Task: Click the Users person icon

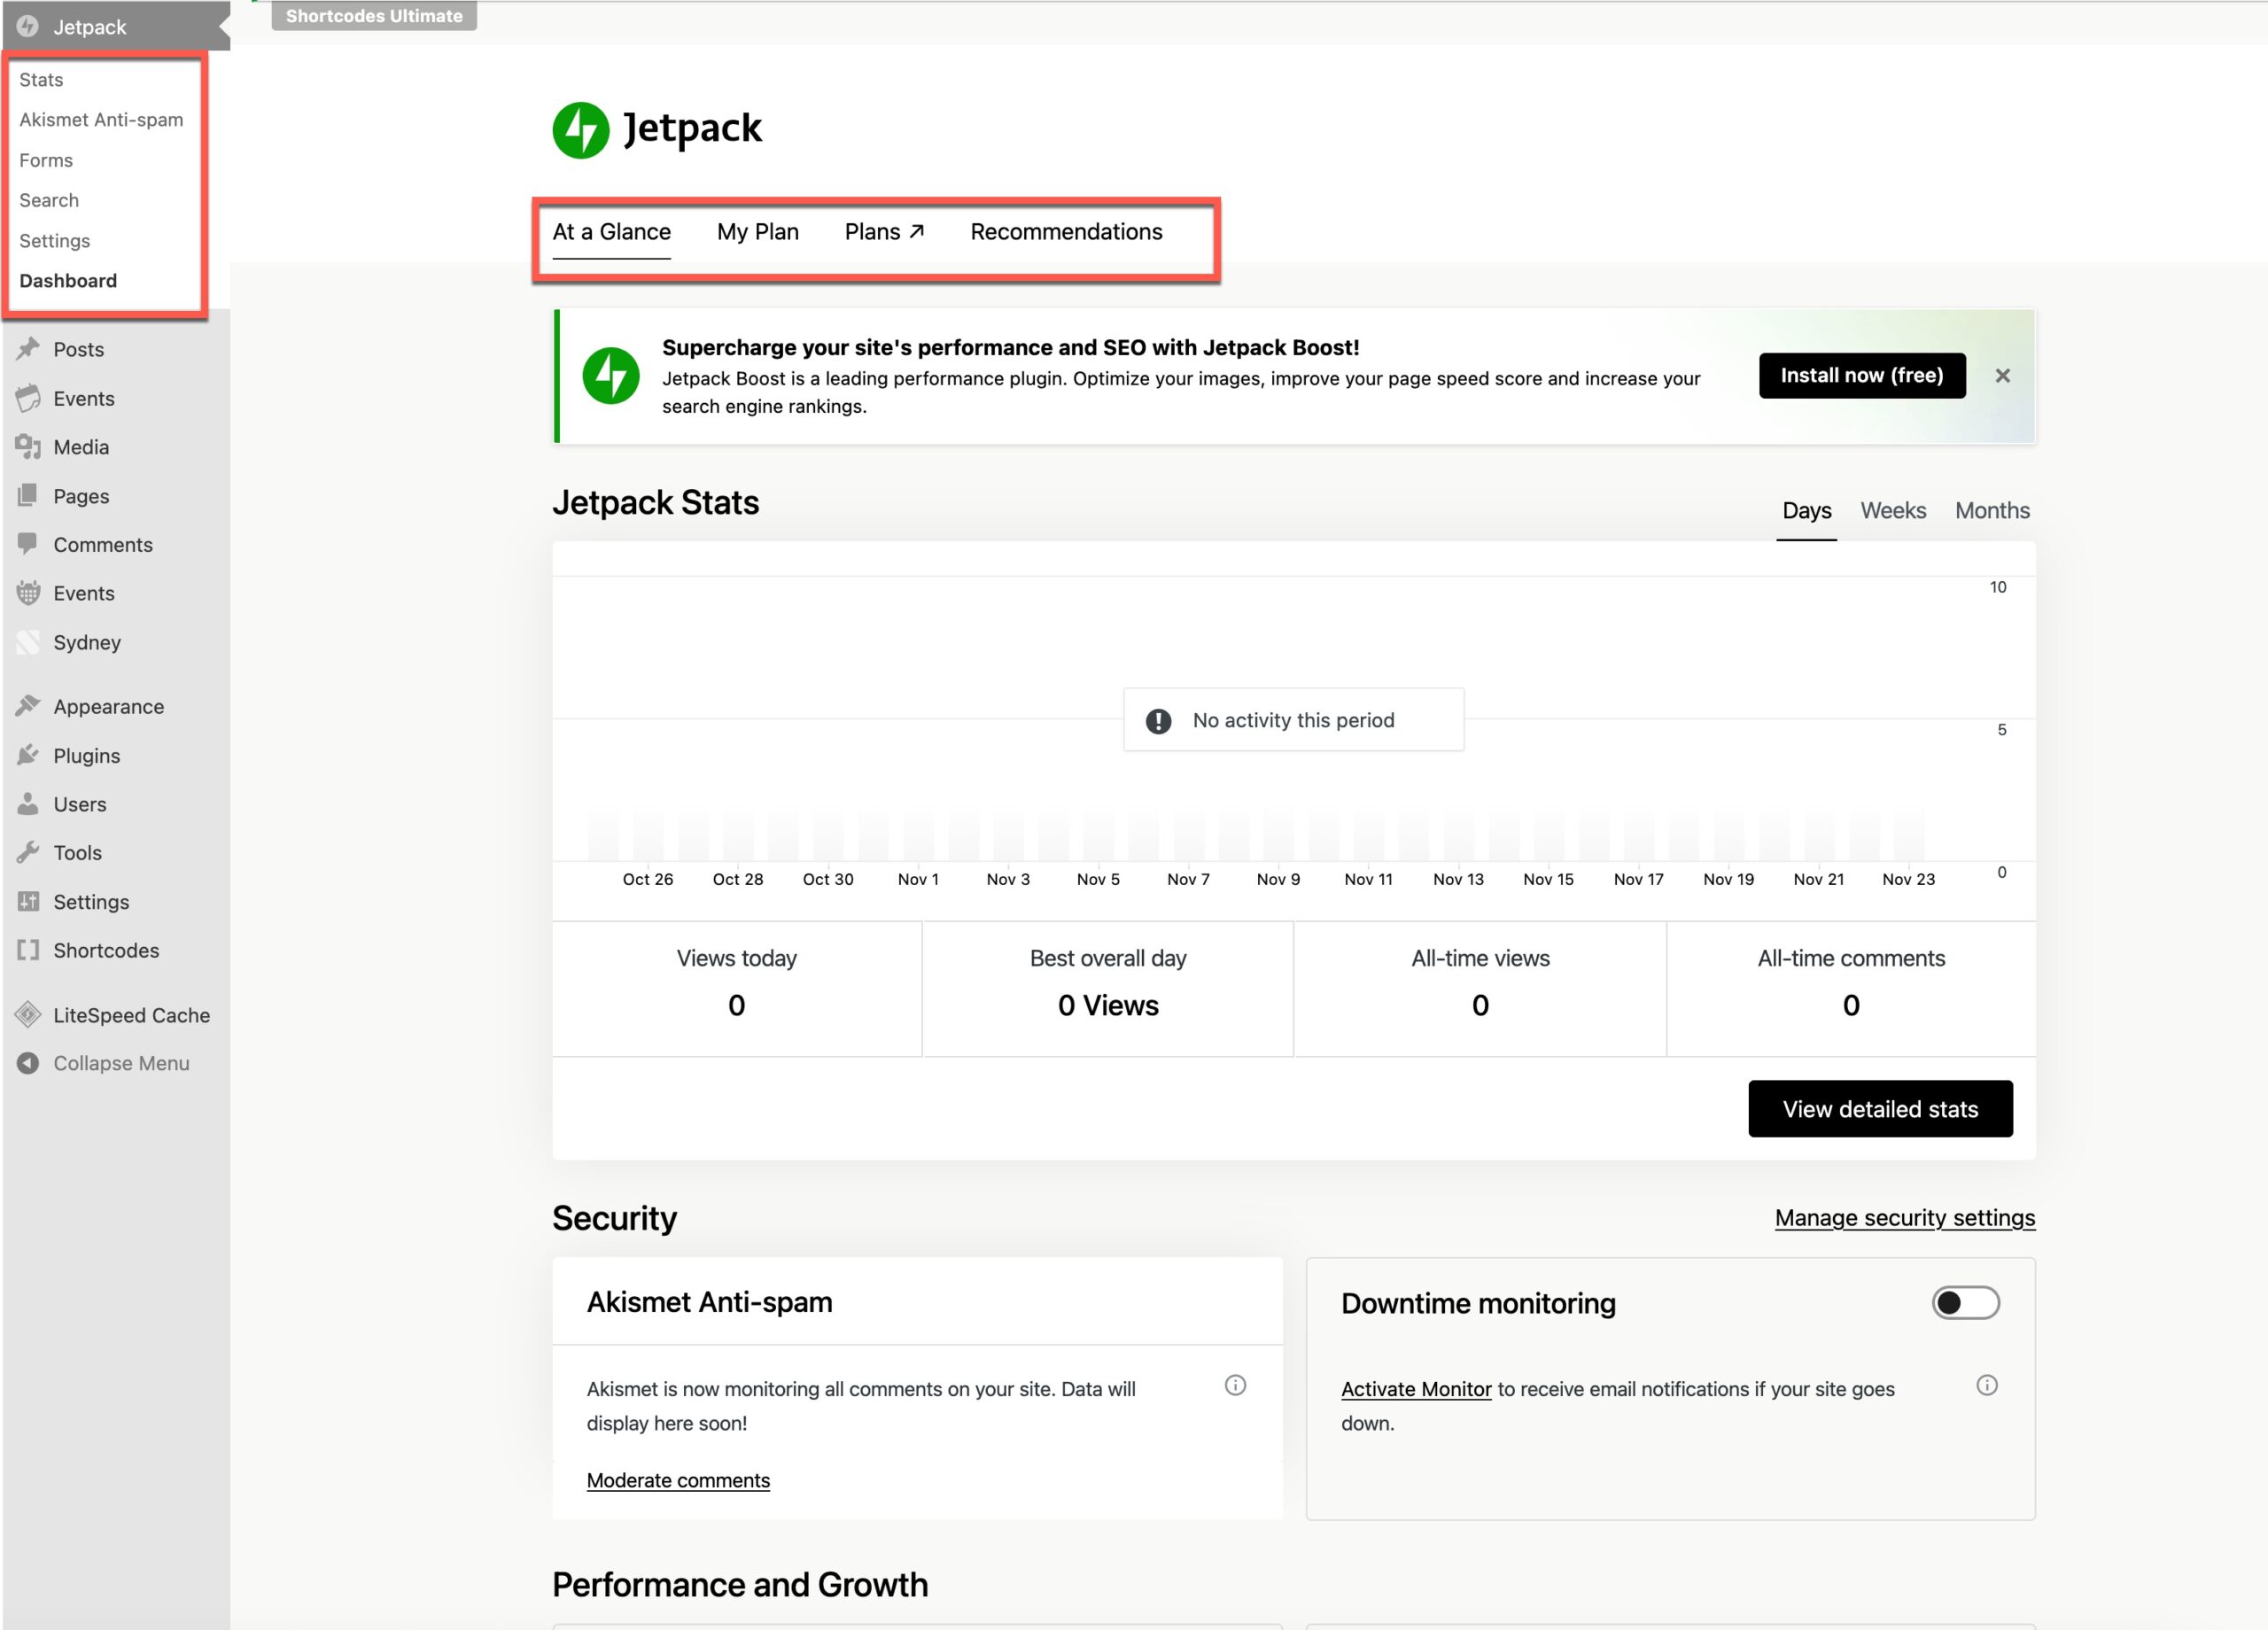Action: tap(28, 803)
